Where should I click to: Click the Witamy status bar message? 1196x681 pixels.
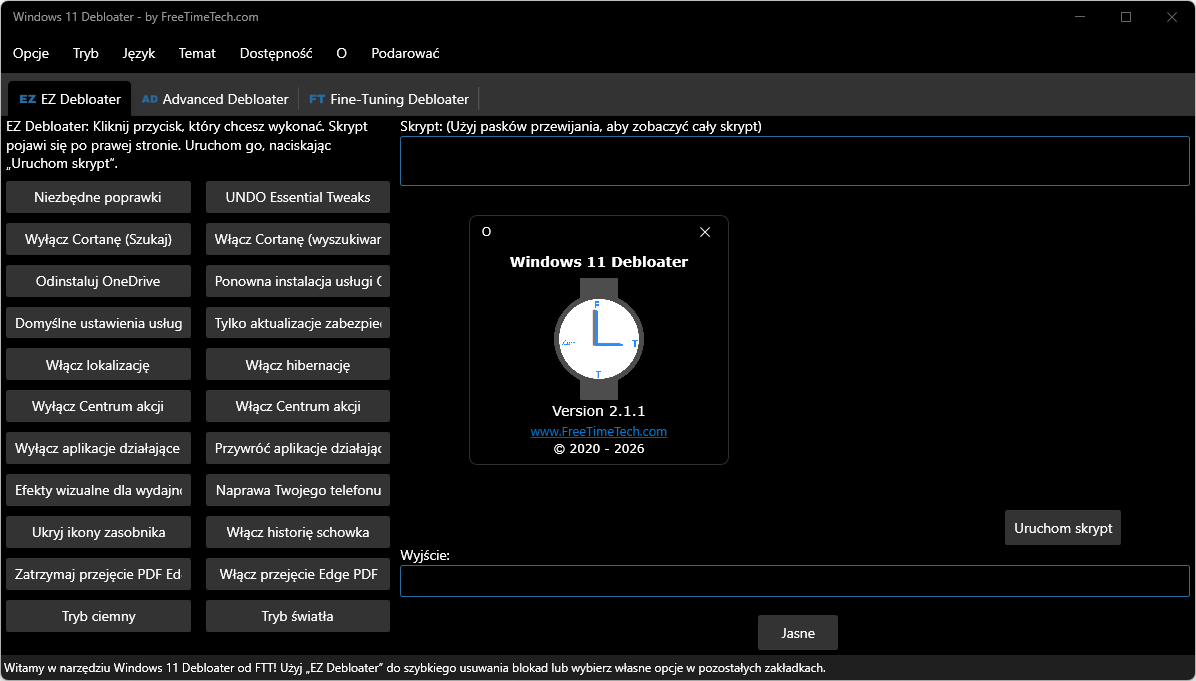click(414, 668)
